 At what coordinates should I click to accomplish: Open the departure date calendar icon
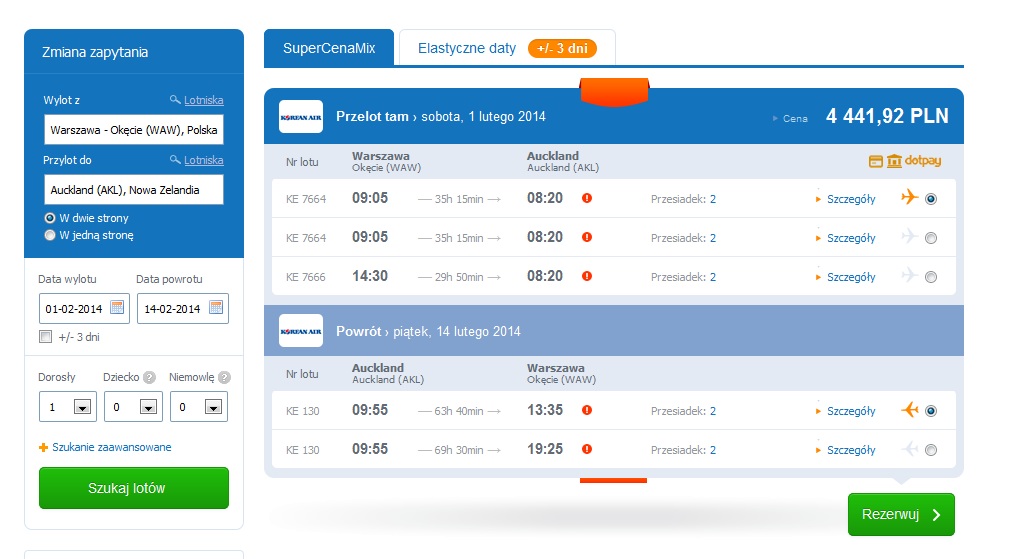tap(117, 307)
